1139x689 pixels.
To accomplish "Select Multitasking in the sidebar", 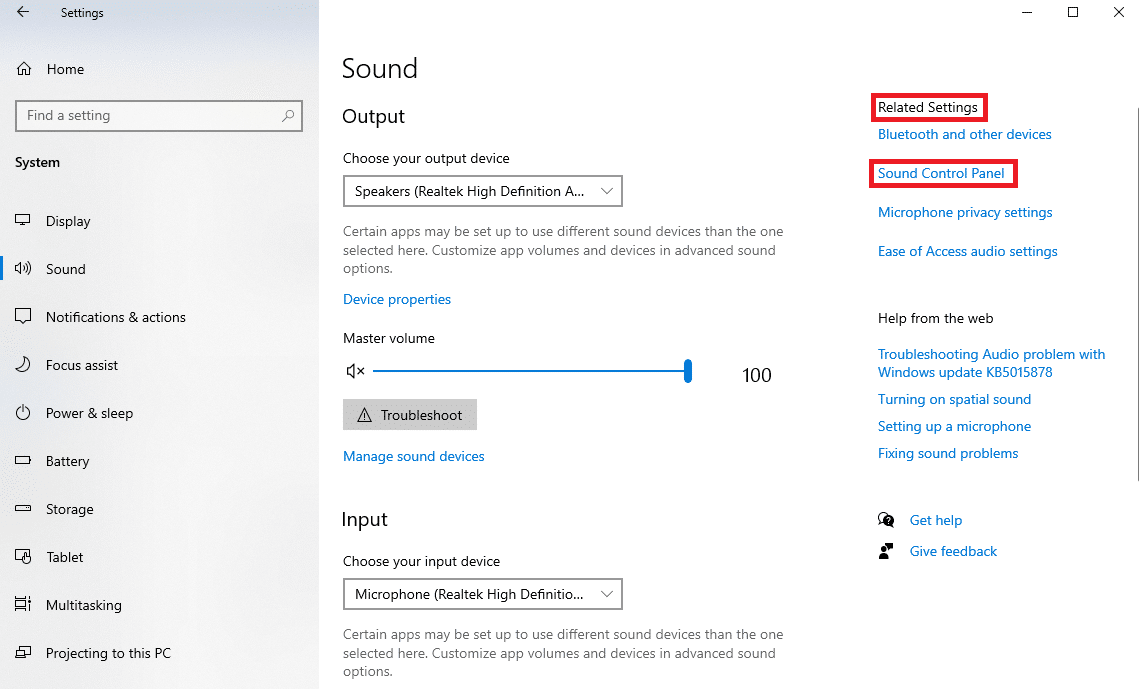I will pyautogui.click(x=83, y=604).
